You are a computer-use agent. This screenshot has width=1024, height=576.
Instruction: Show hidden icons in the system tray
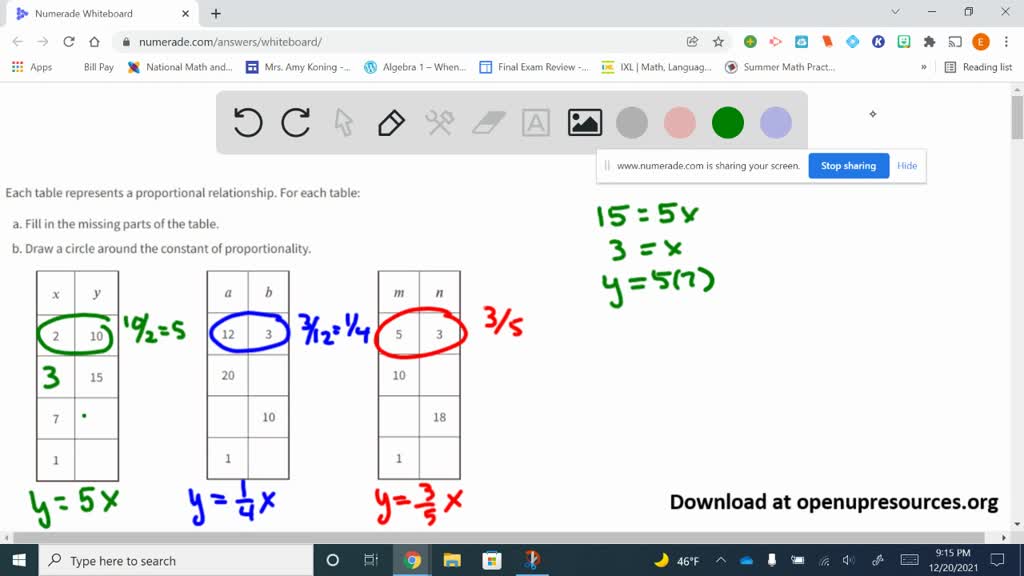point(720,560)
